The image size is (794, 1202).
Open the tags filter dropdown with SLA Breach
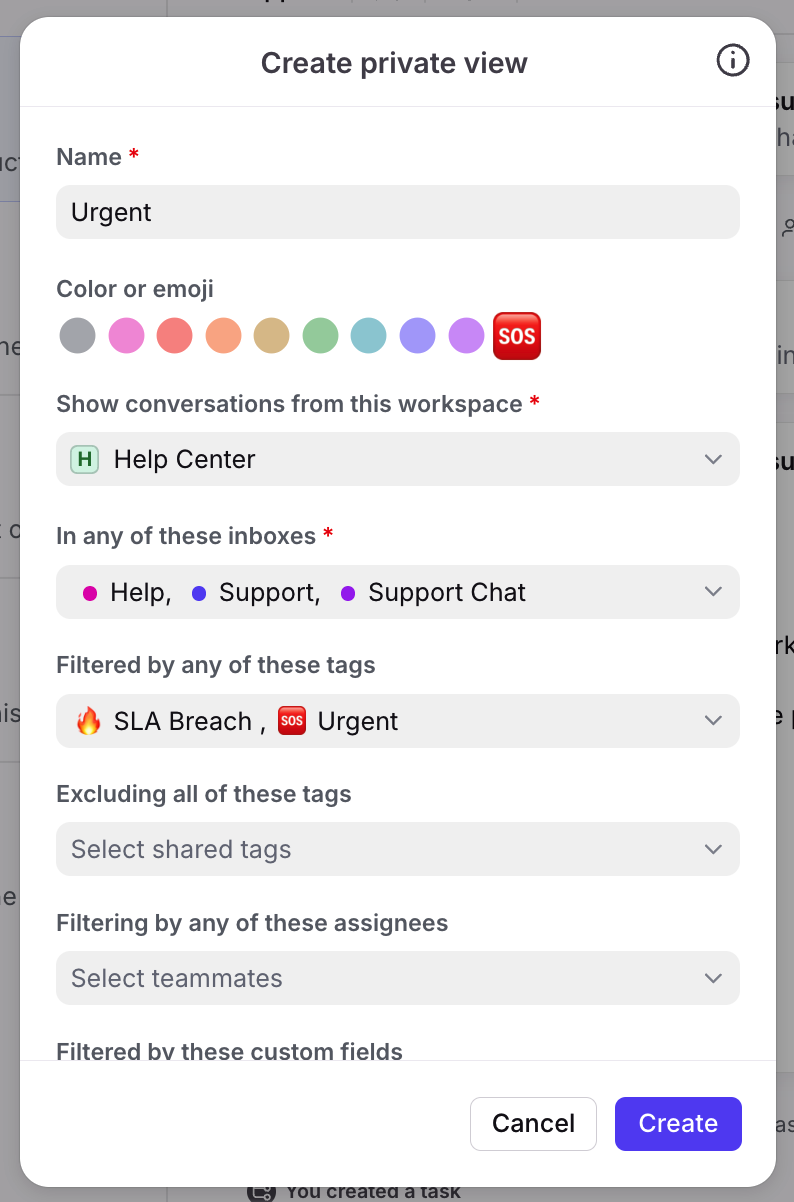pos(398,721)
